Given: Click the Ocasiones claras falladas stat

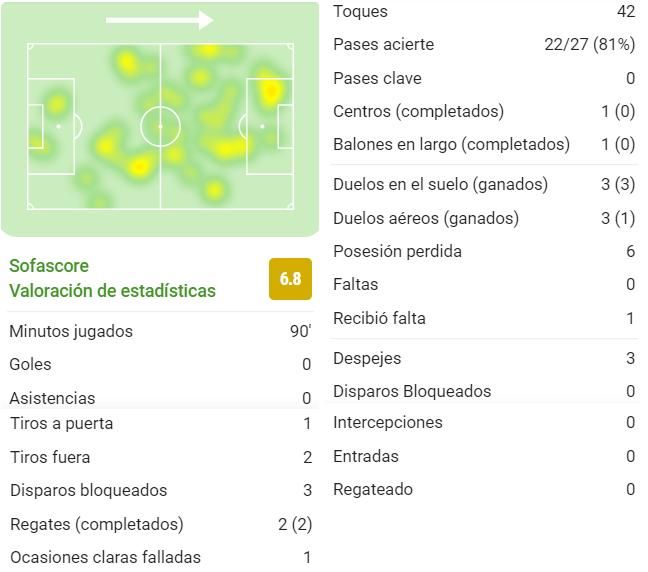Looking at the screenshot, I should pyautogui.click(x=160, y=557).
